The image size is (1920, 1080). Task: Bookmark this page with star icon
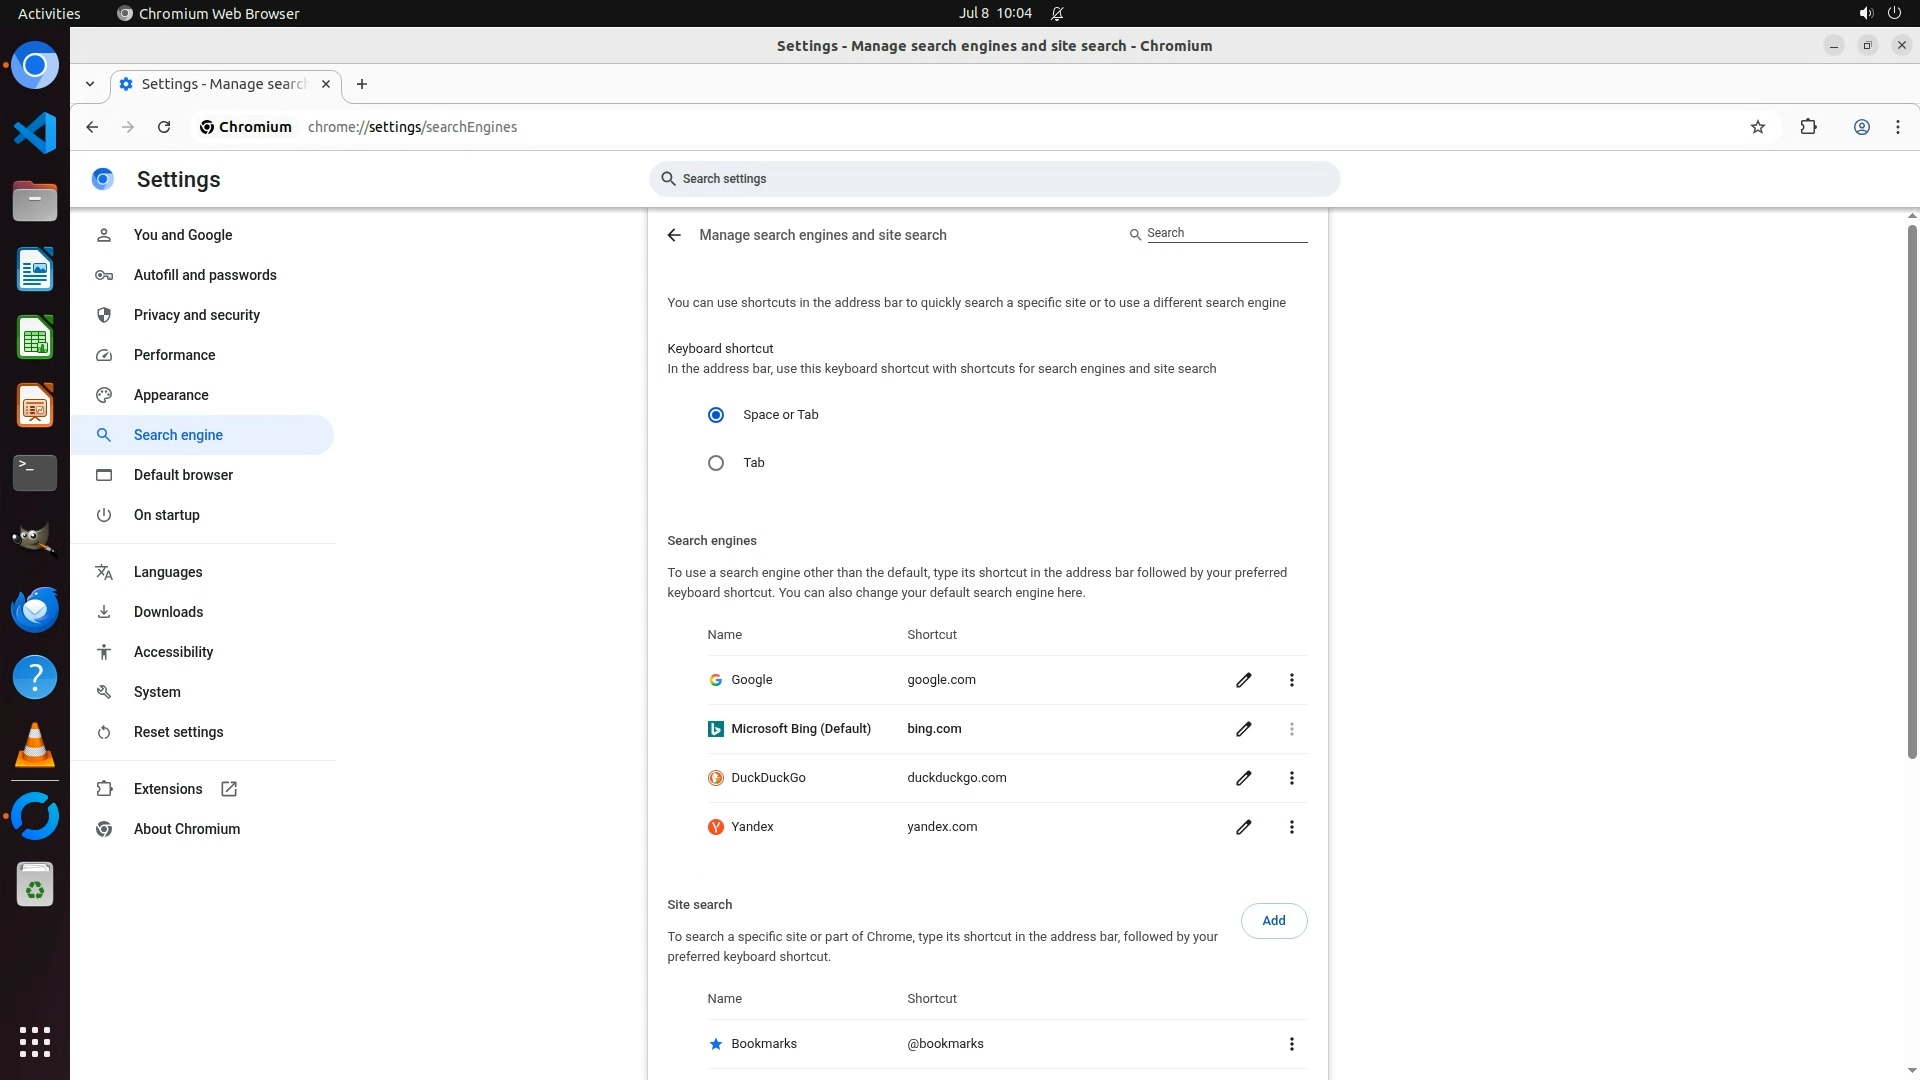coord(1758,127)
